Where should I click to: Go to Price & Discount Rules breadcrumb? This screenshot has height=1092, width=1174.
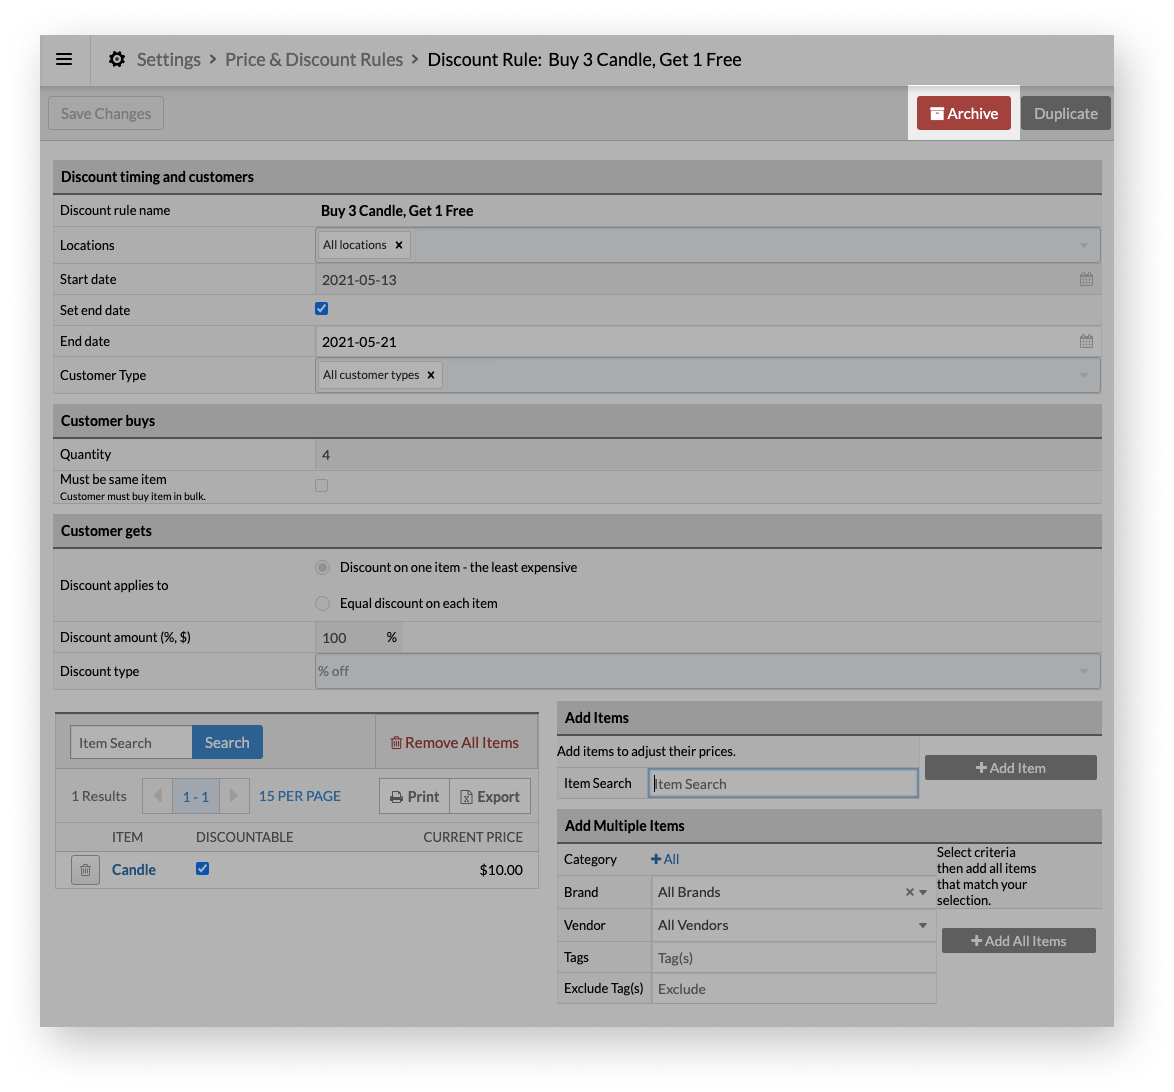coord(314,59)
